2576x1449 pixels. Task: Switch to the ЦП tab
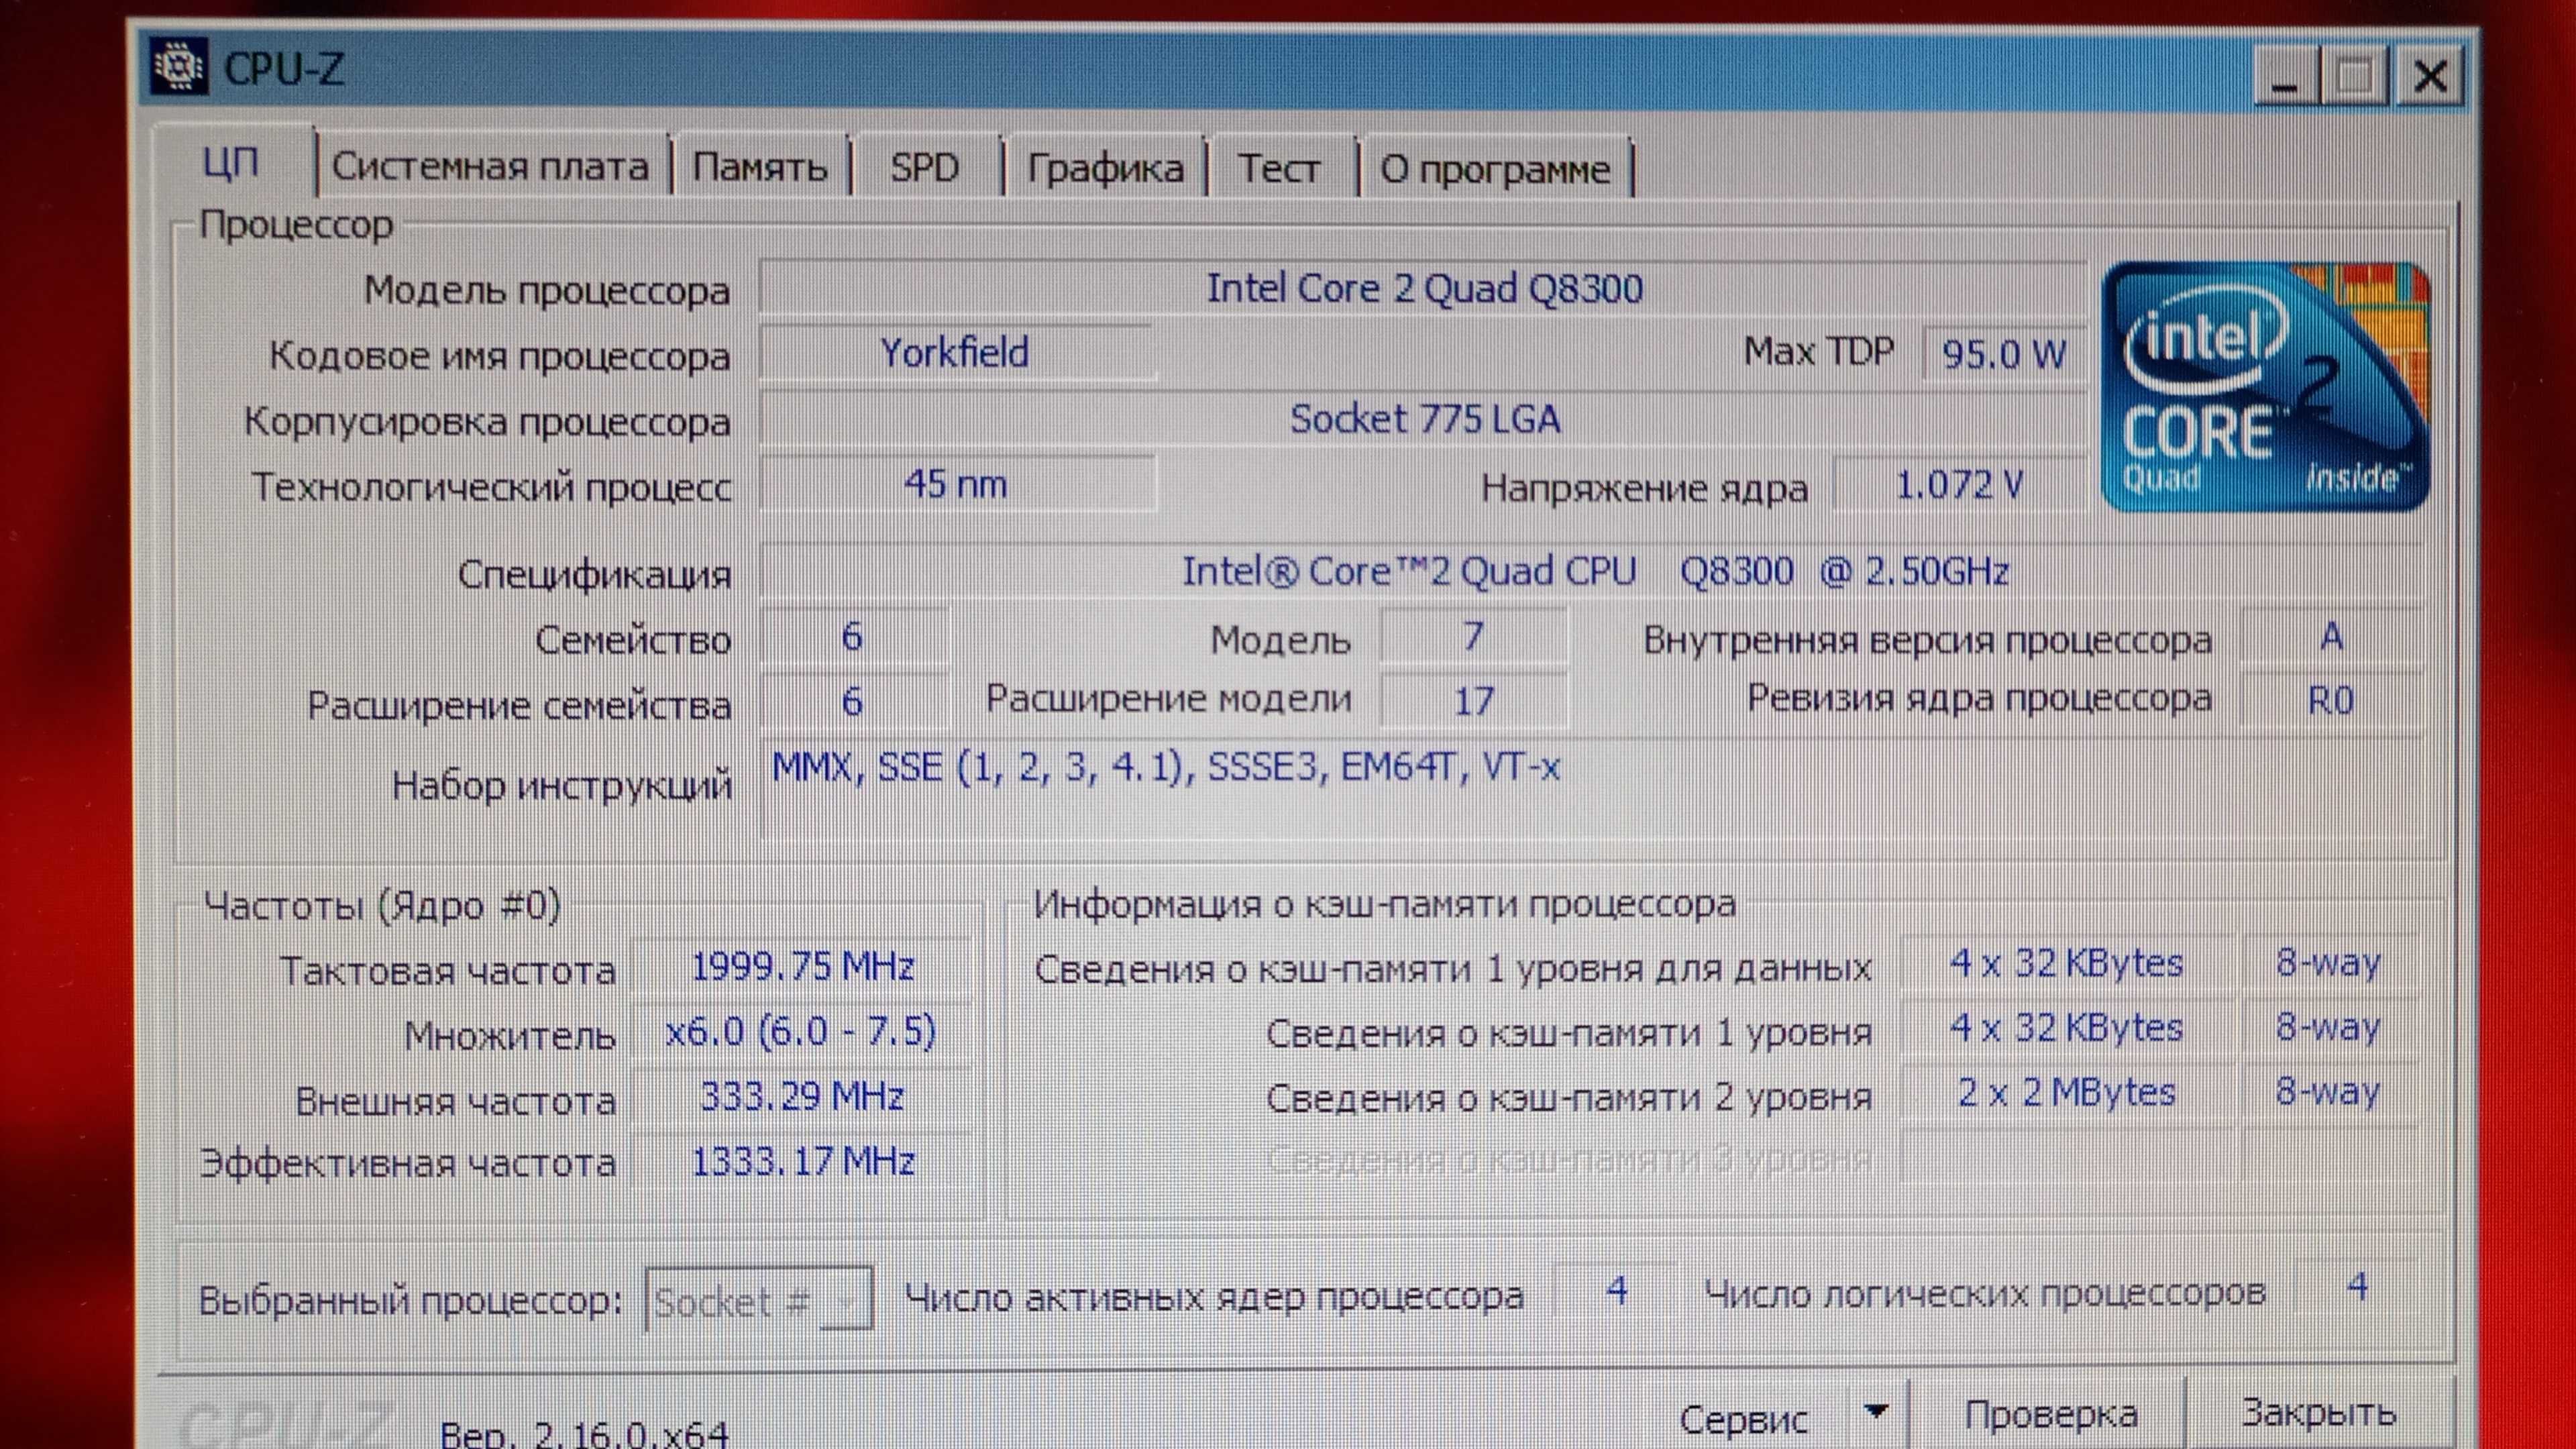(x=232, y=163)
